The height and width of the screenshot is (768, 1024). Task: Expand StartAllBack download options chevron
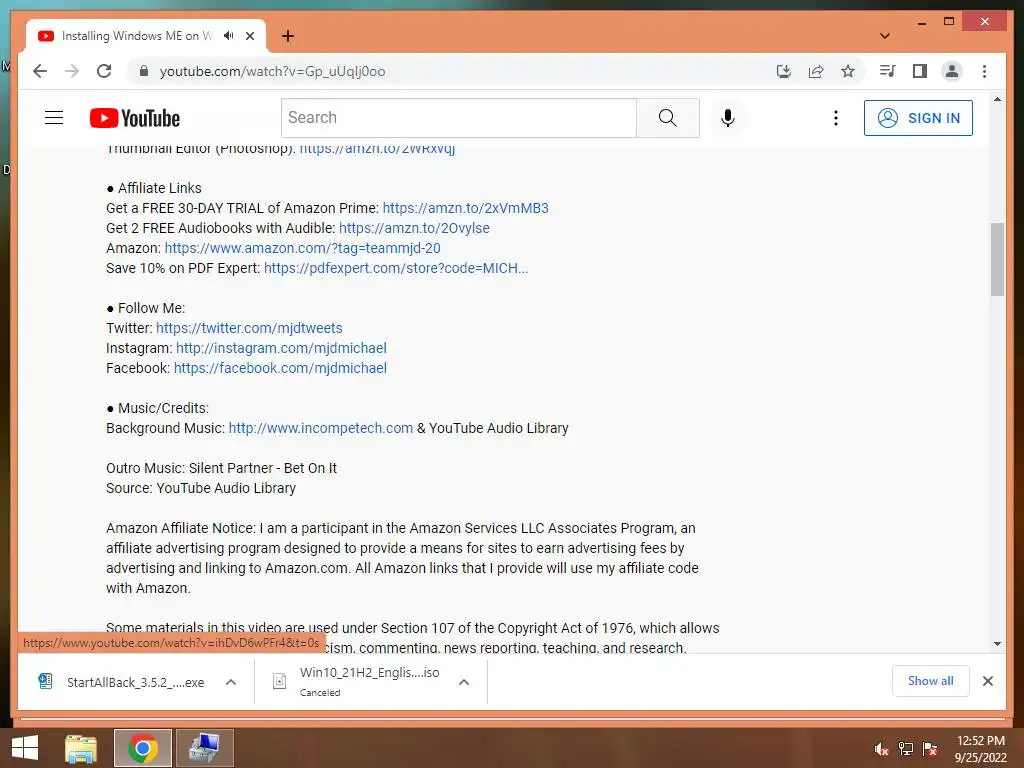tap(231, 682)
